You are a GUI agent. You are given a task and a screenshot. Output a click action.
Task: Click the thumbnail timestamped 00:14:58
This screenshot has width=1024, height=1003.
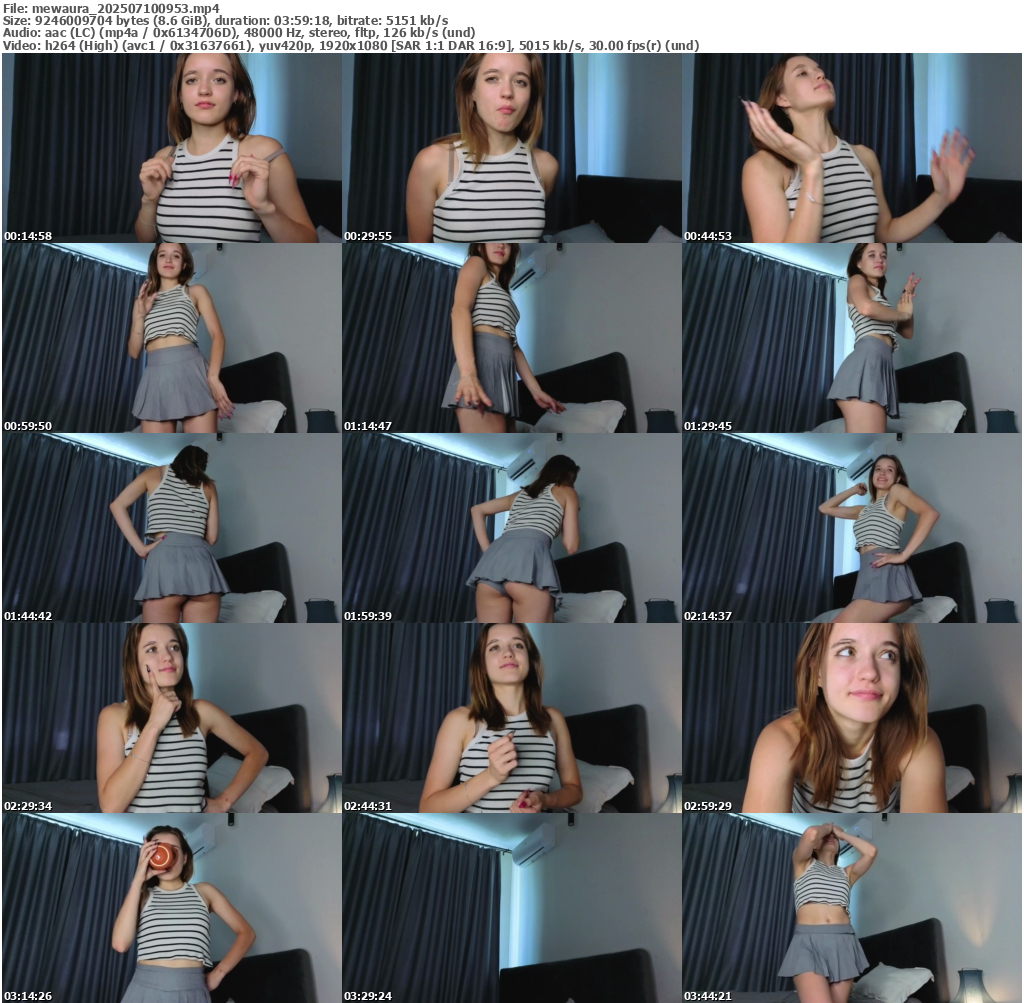coord(172,148)
